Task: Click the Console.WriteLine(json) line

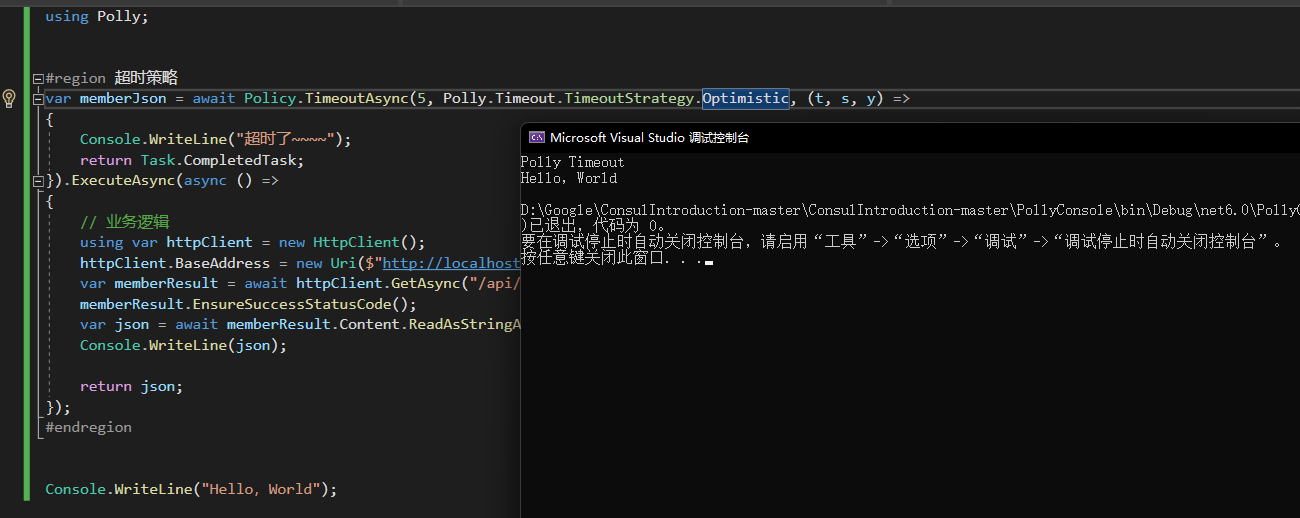Action: point(183,345)
